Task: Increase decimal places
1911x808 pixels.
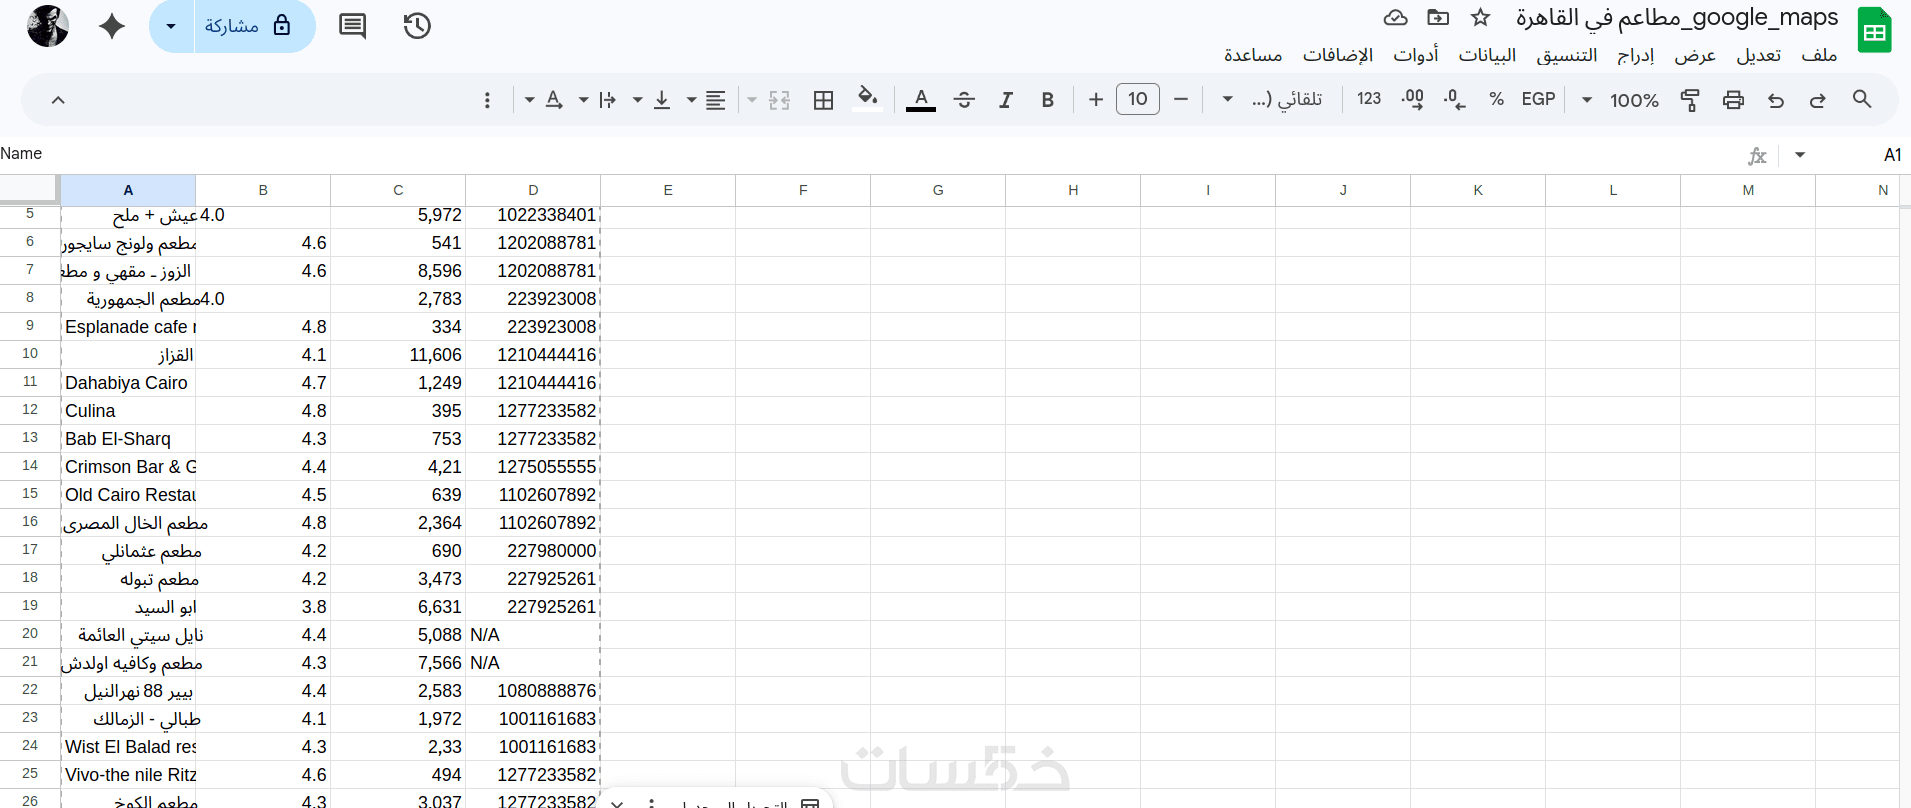Action: 1412,99
